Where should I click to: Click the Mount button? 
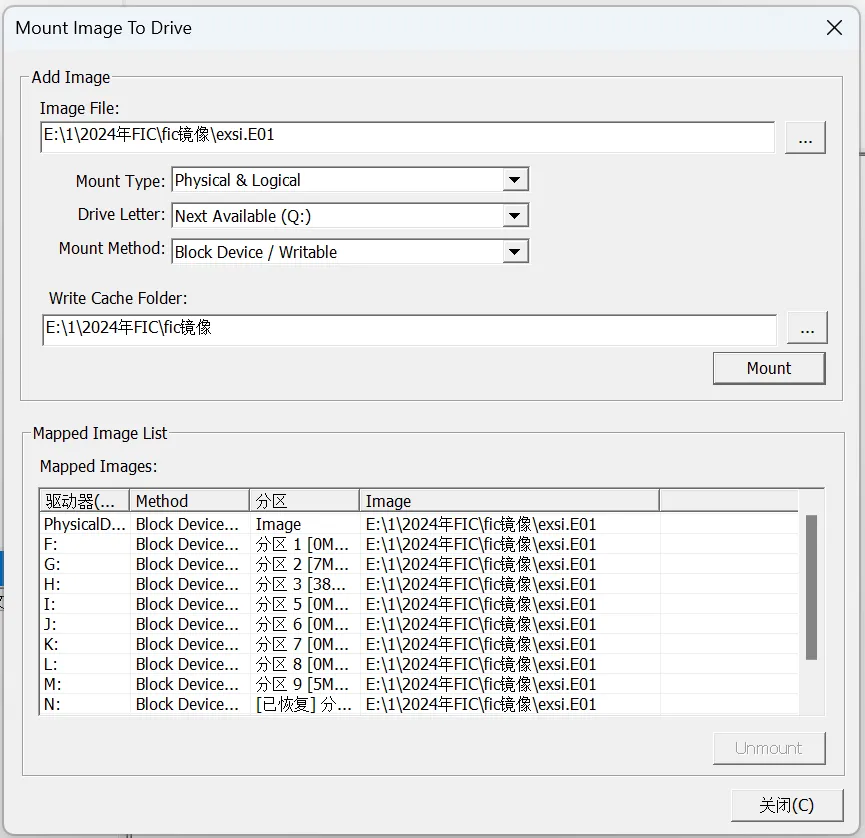click(x=769, y=368)
